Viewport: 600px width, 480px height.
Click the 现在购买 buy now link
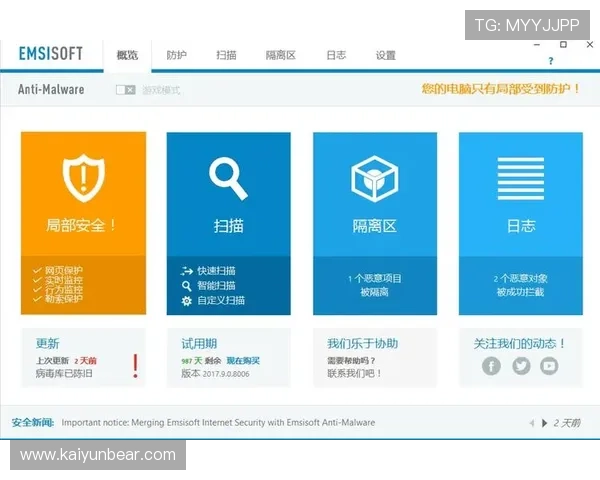tap(242, 360)
